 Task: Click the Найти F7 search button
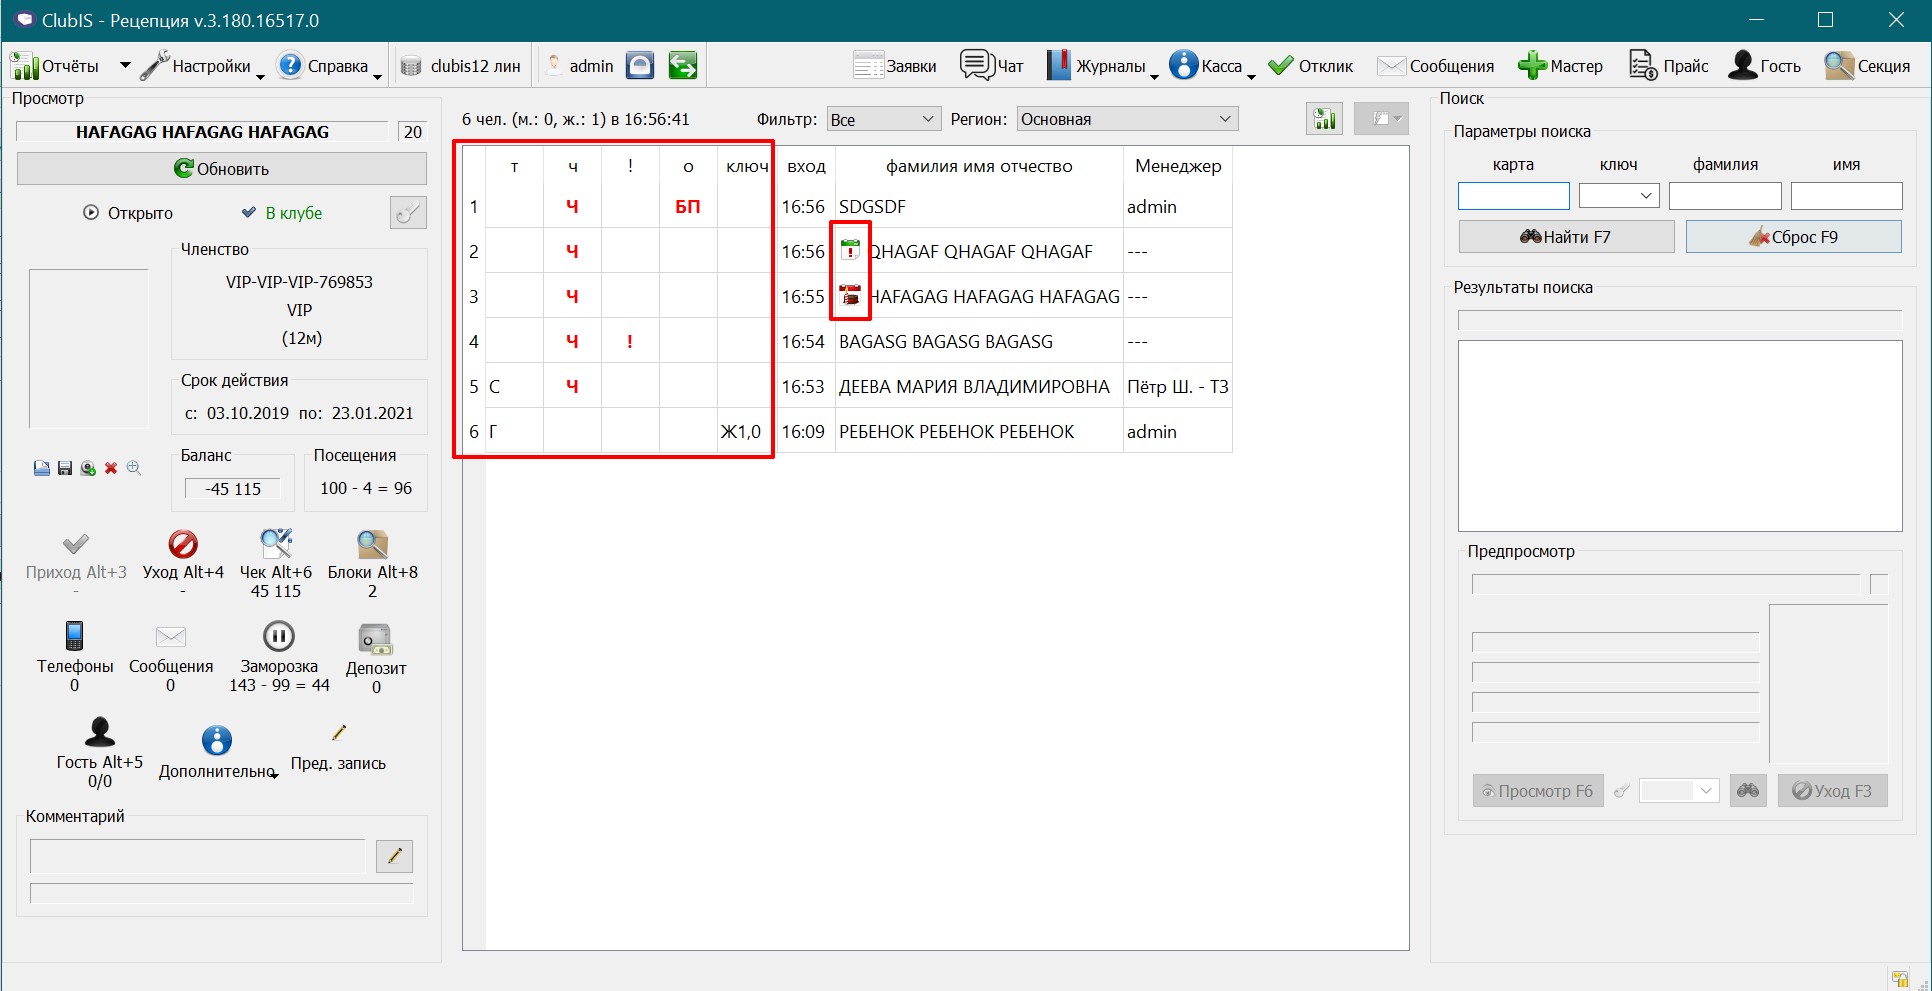(x=1566, y=237)
